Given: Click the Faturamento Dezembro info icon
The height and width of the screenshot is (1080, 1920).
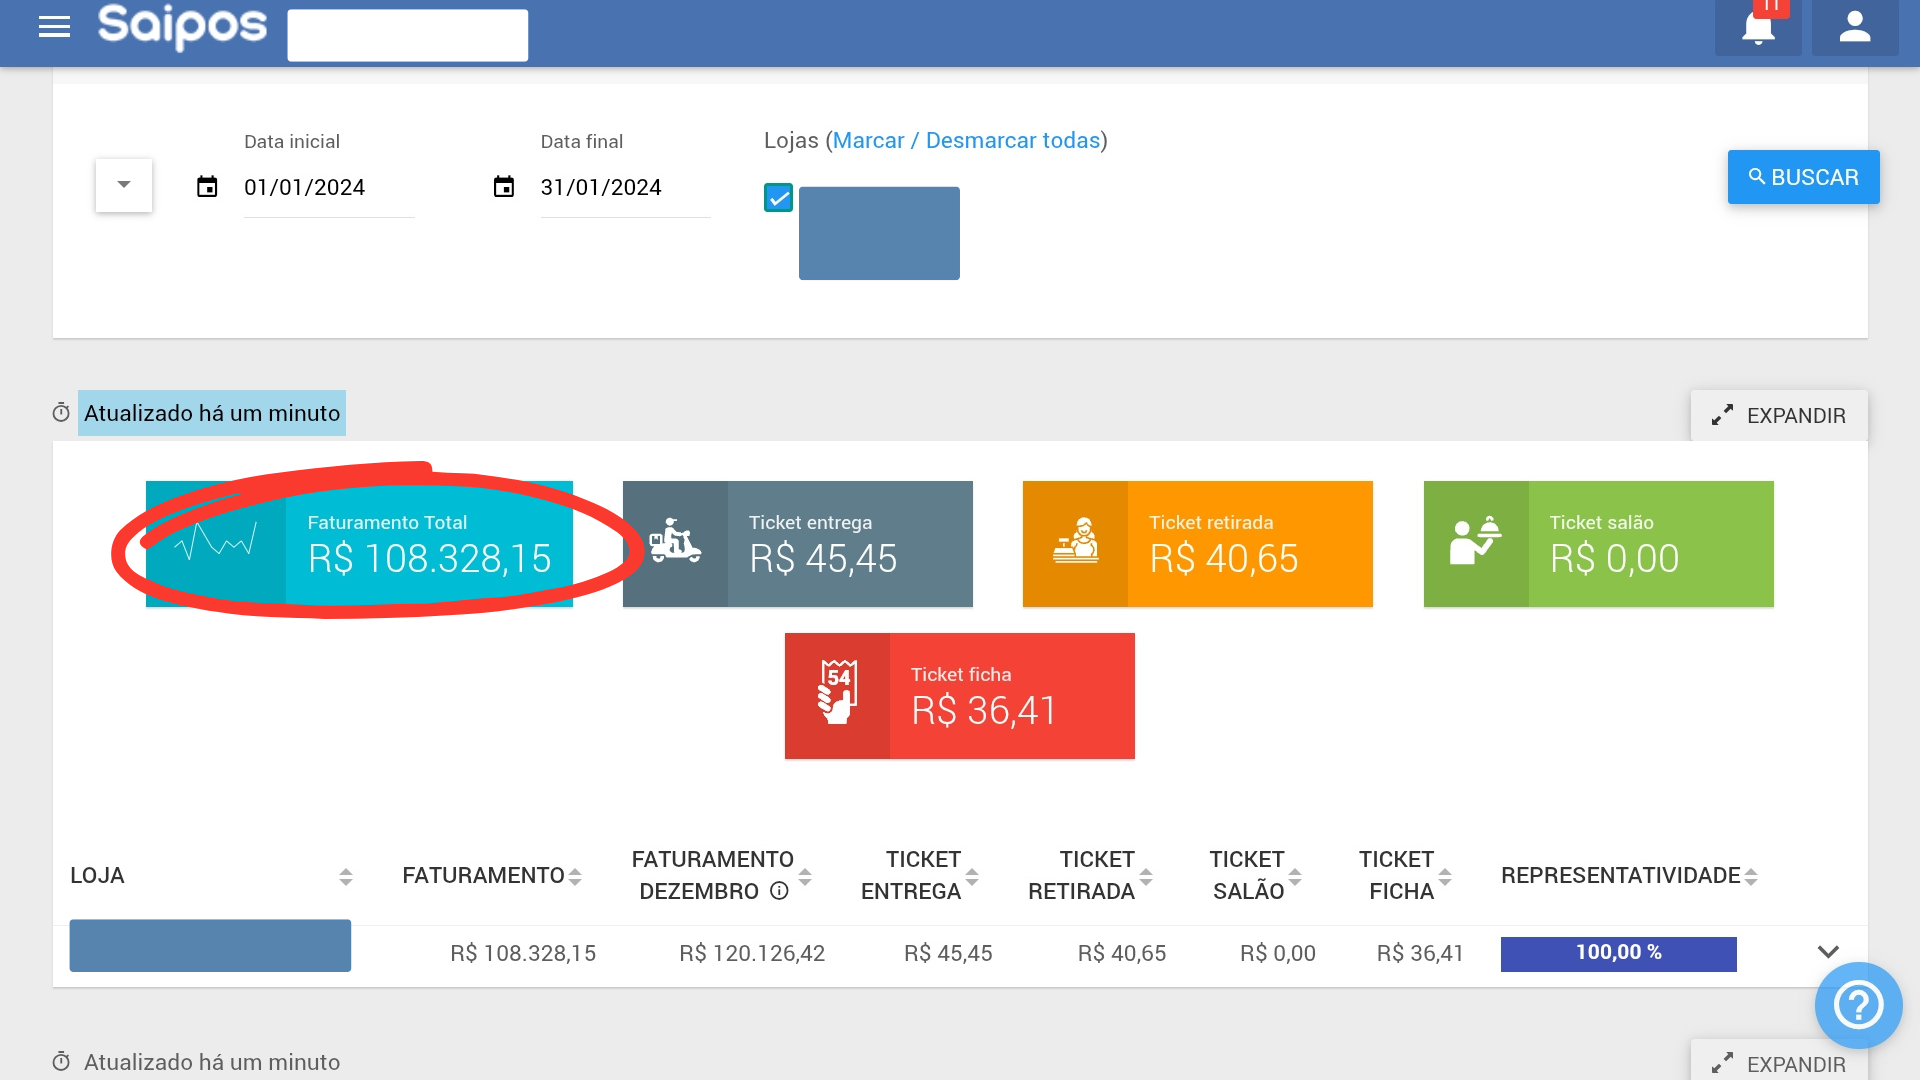Looking at the screenshot, I should tap(779, 891).
